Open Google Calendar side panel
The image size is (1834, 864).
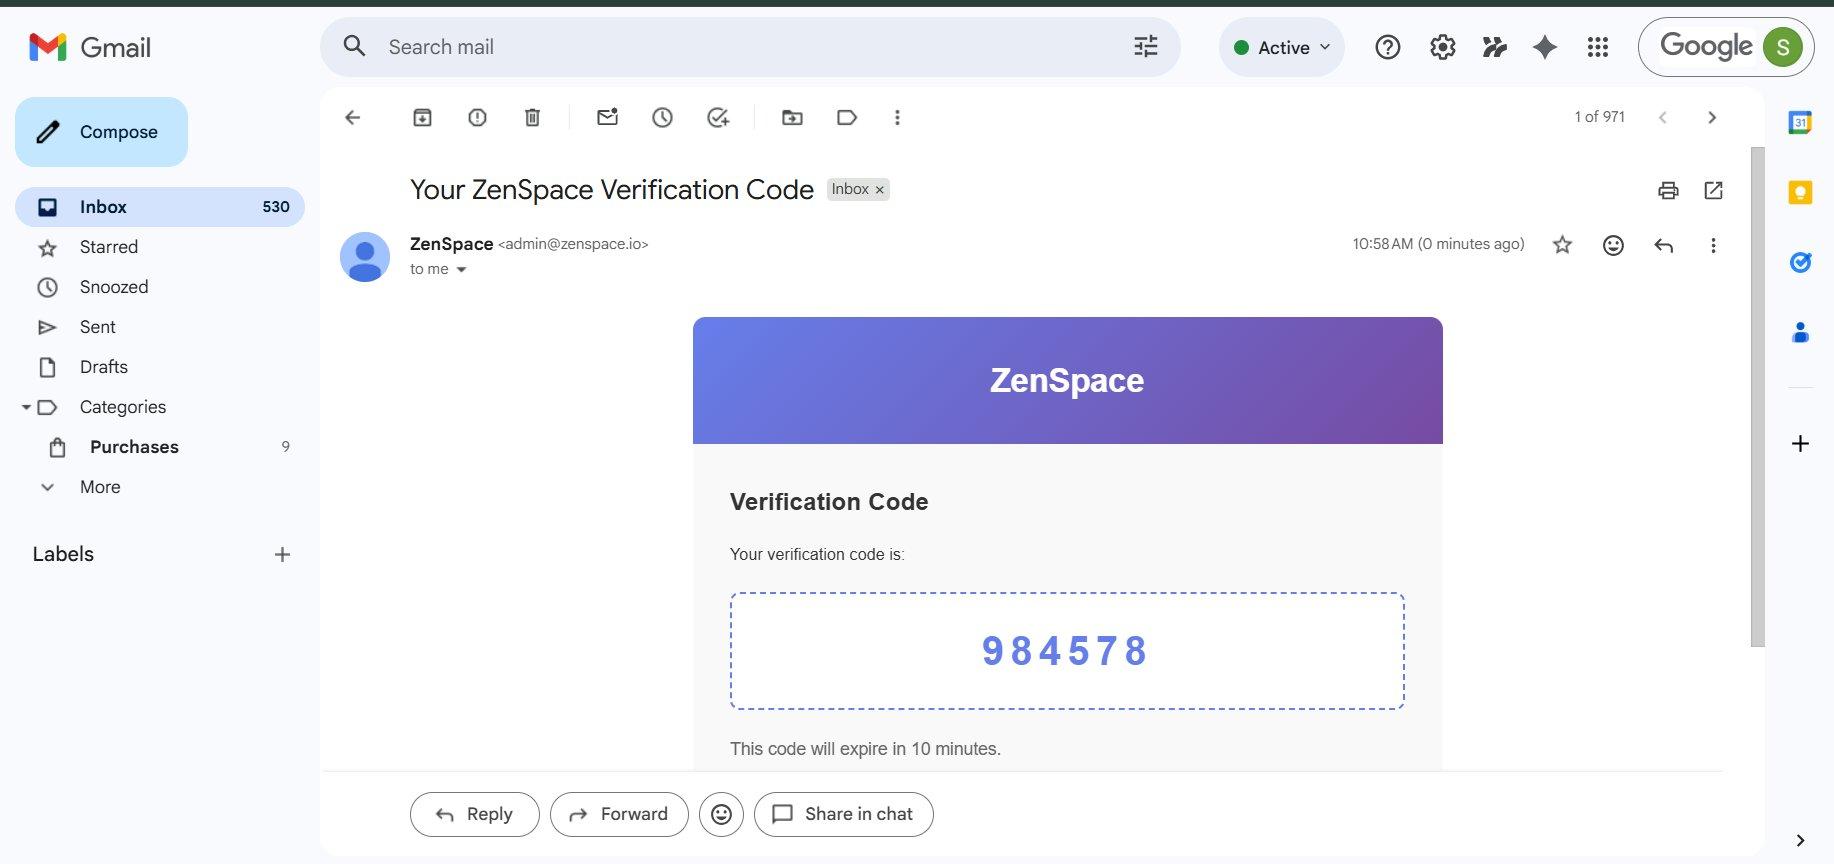(1800, 123)
